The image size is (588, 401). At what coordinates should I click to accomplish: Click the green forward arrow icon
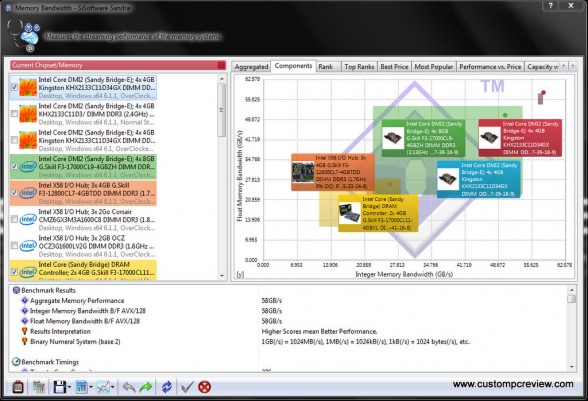(146, 387)
